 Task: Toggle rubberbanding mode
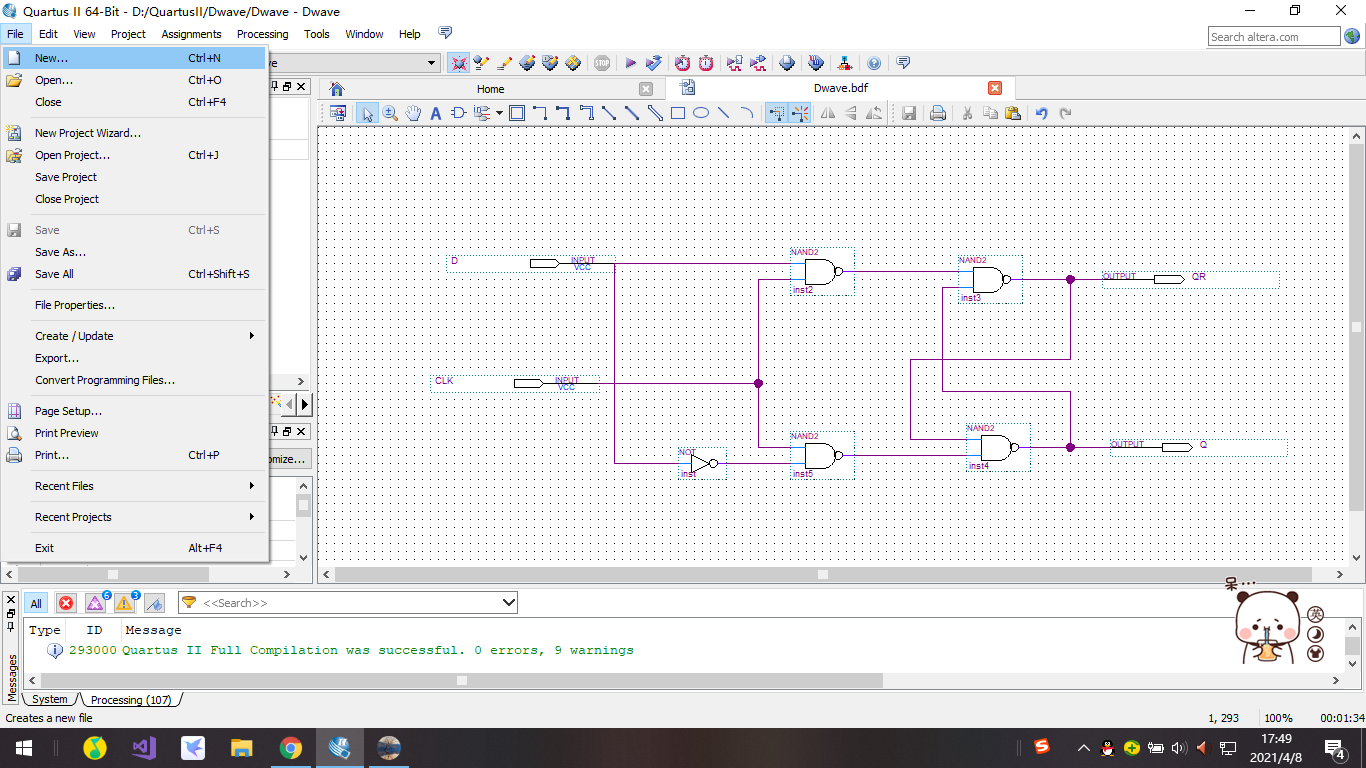click(777, 113)
